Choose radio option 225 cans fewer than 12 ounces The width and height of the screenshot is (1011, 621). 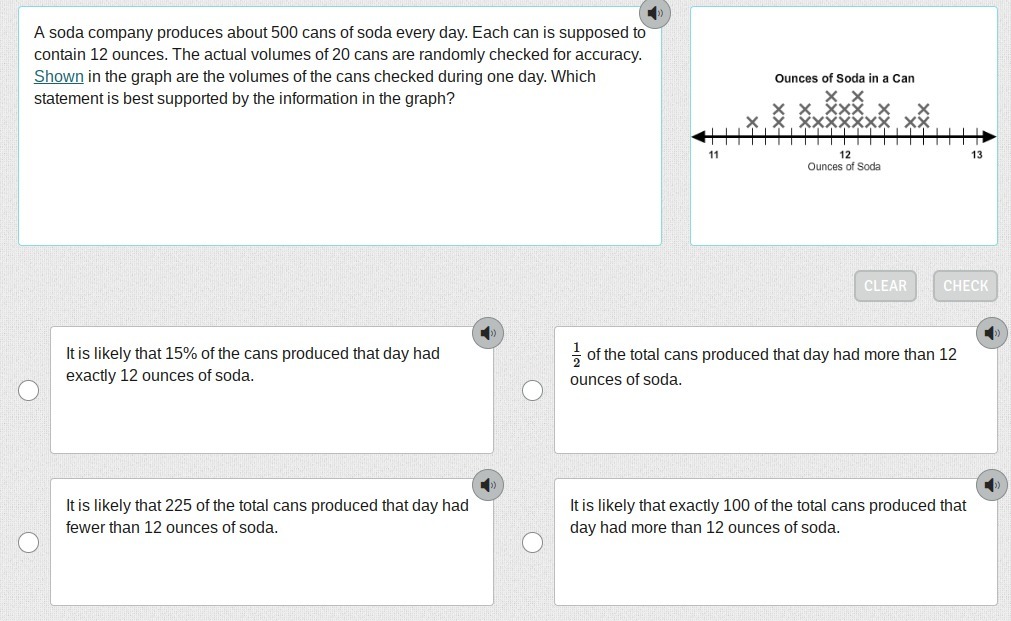28,542
